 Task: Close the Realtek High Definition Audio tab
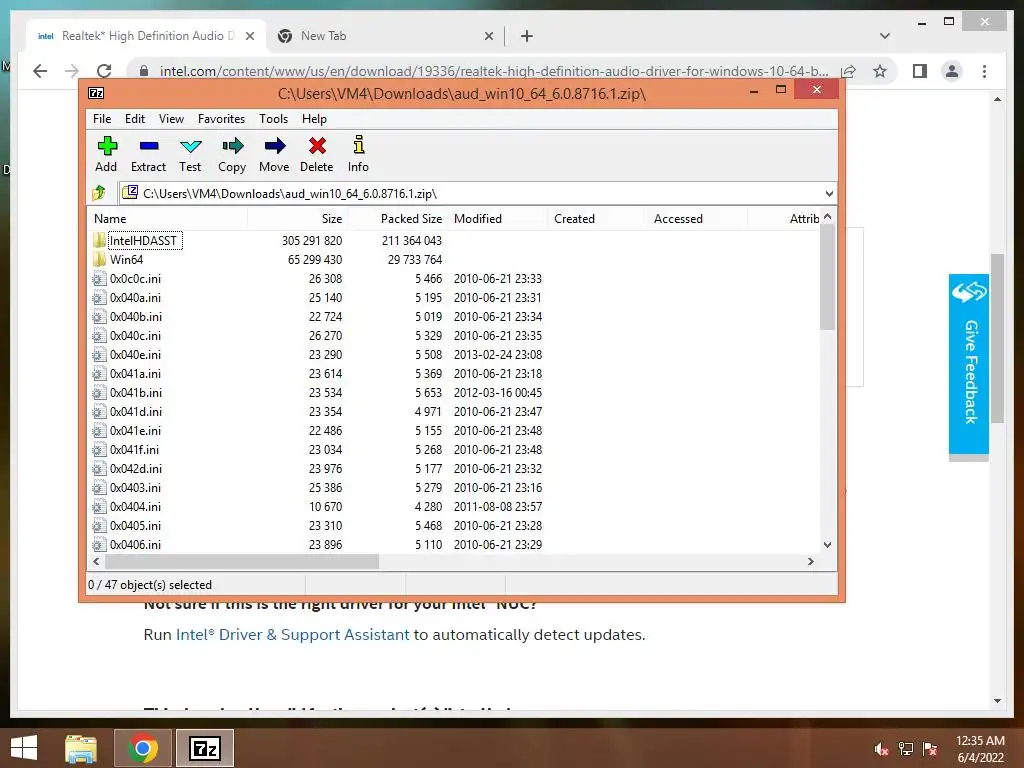[249, 36]
